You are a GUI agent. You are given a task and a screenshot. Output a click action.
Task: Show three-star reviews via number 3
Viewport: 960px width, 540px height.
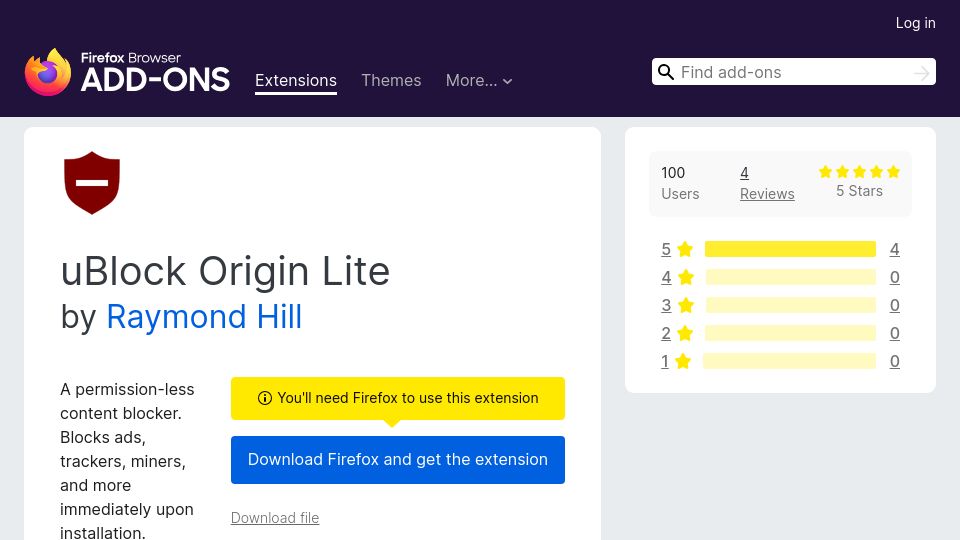(666, 305)
